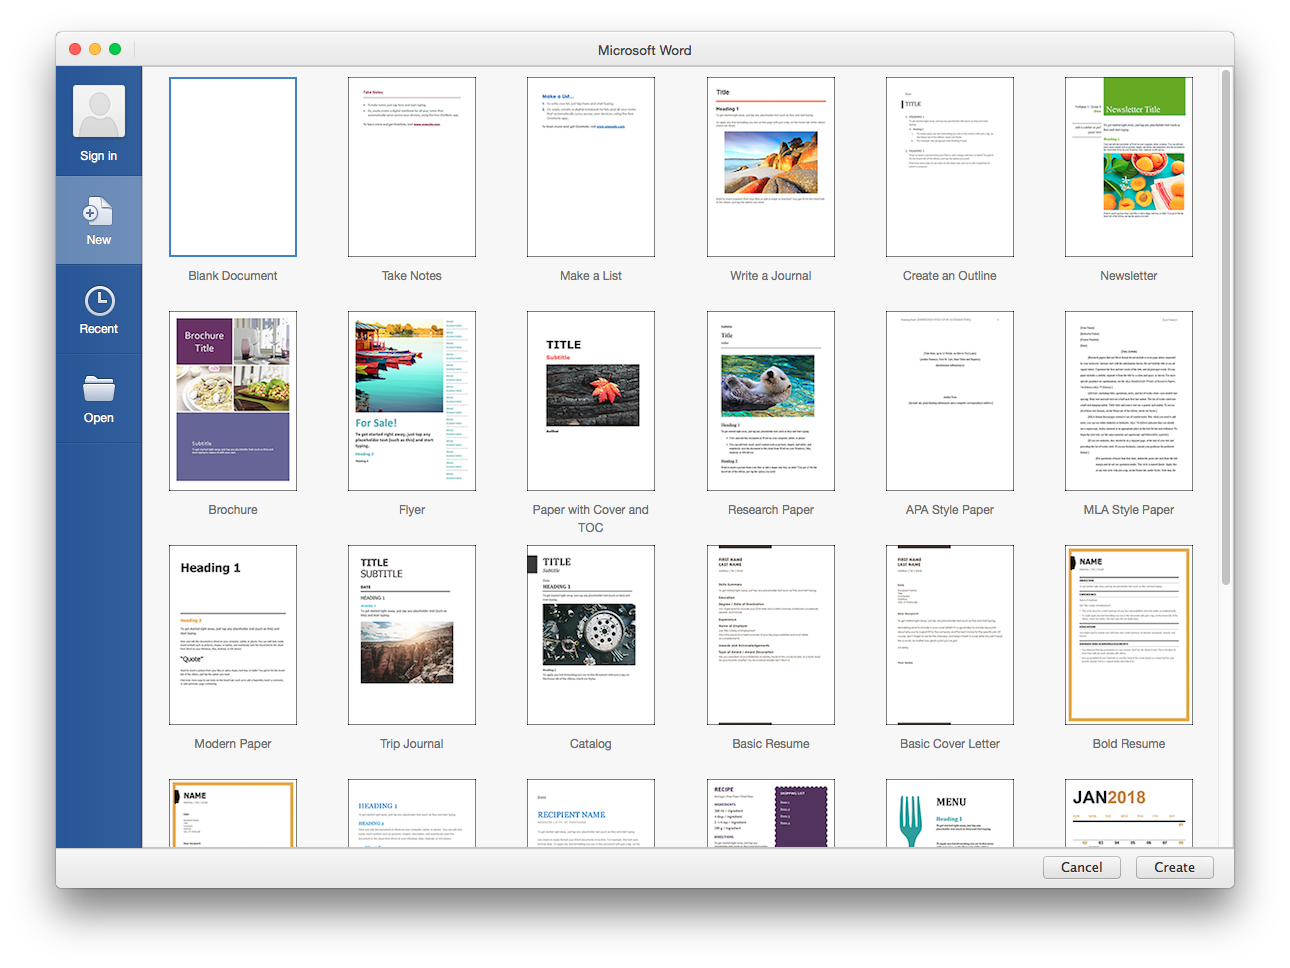This screenshot has width=1290, height=968.
Task: Click the 'Newsletter' caption text
Action: pos(1129,276)
